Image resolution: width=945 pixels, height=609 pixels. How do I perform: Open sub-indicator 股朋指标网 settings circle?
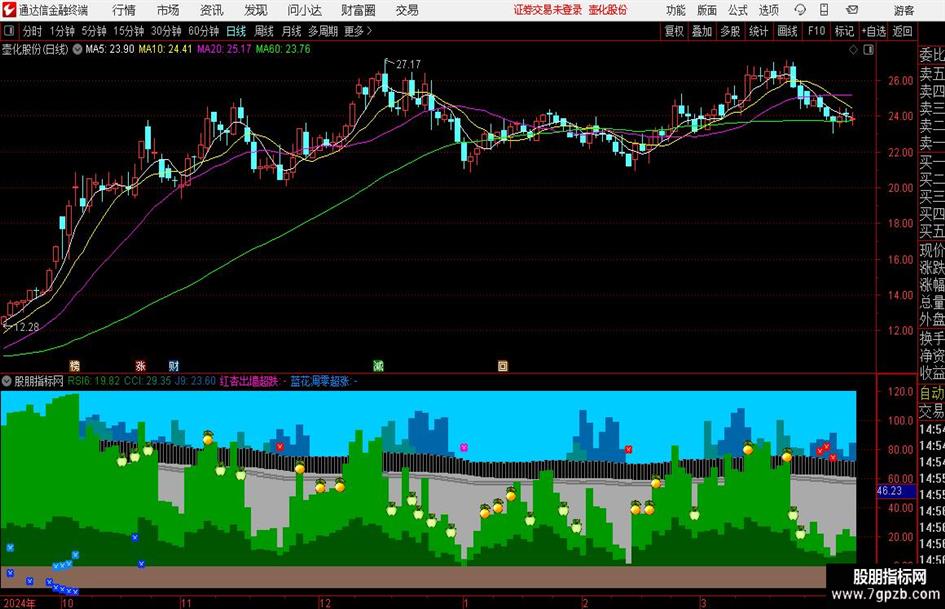pyautogui.click(x=7, y=381)
